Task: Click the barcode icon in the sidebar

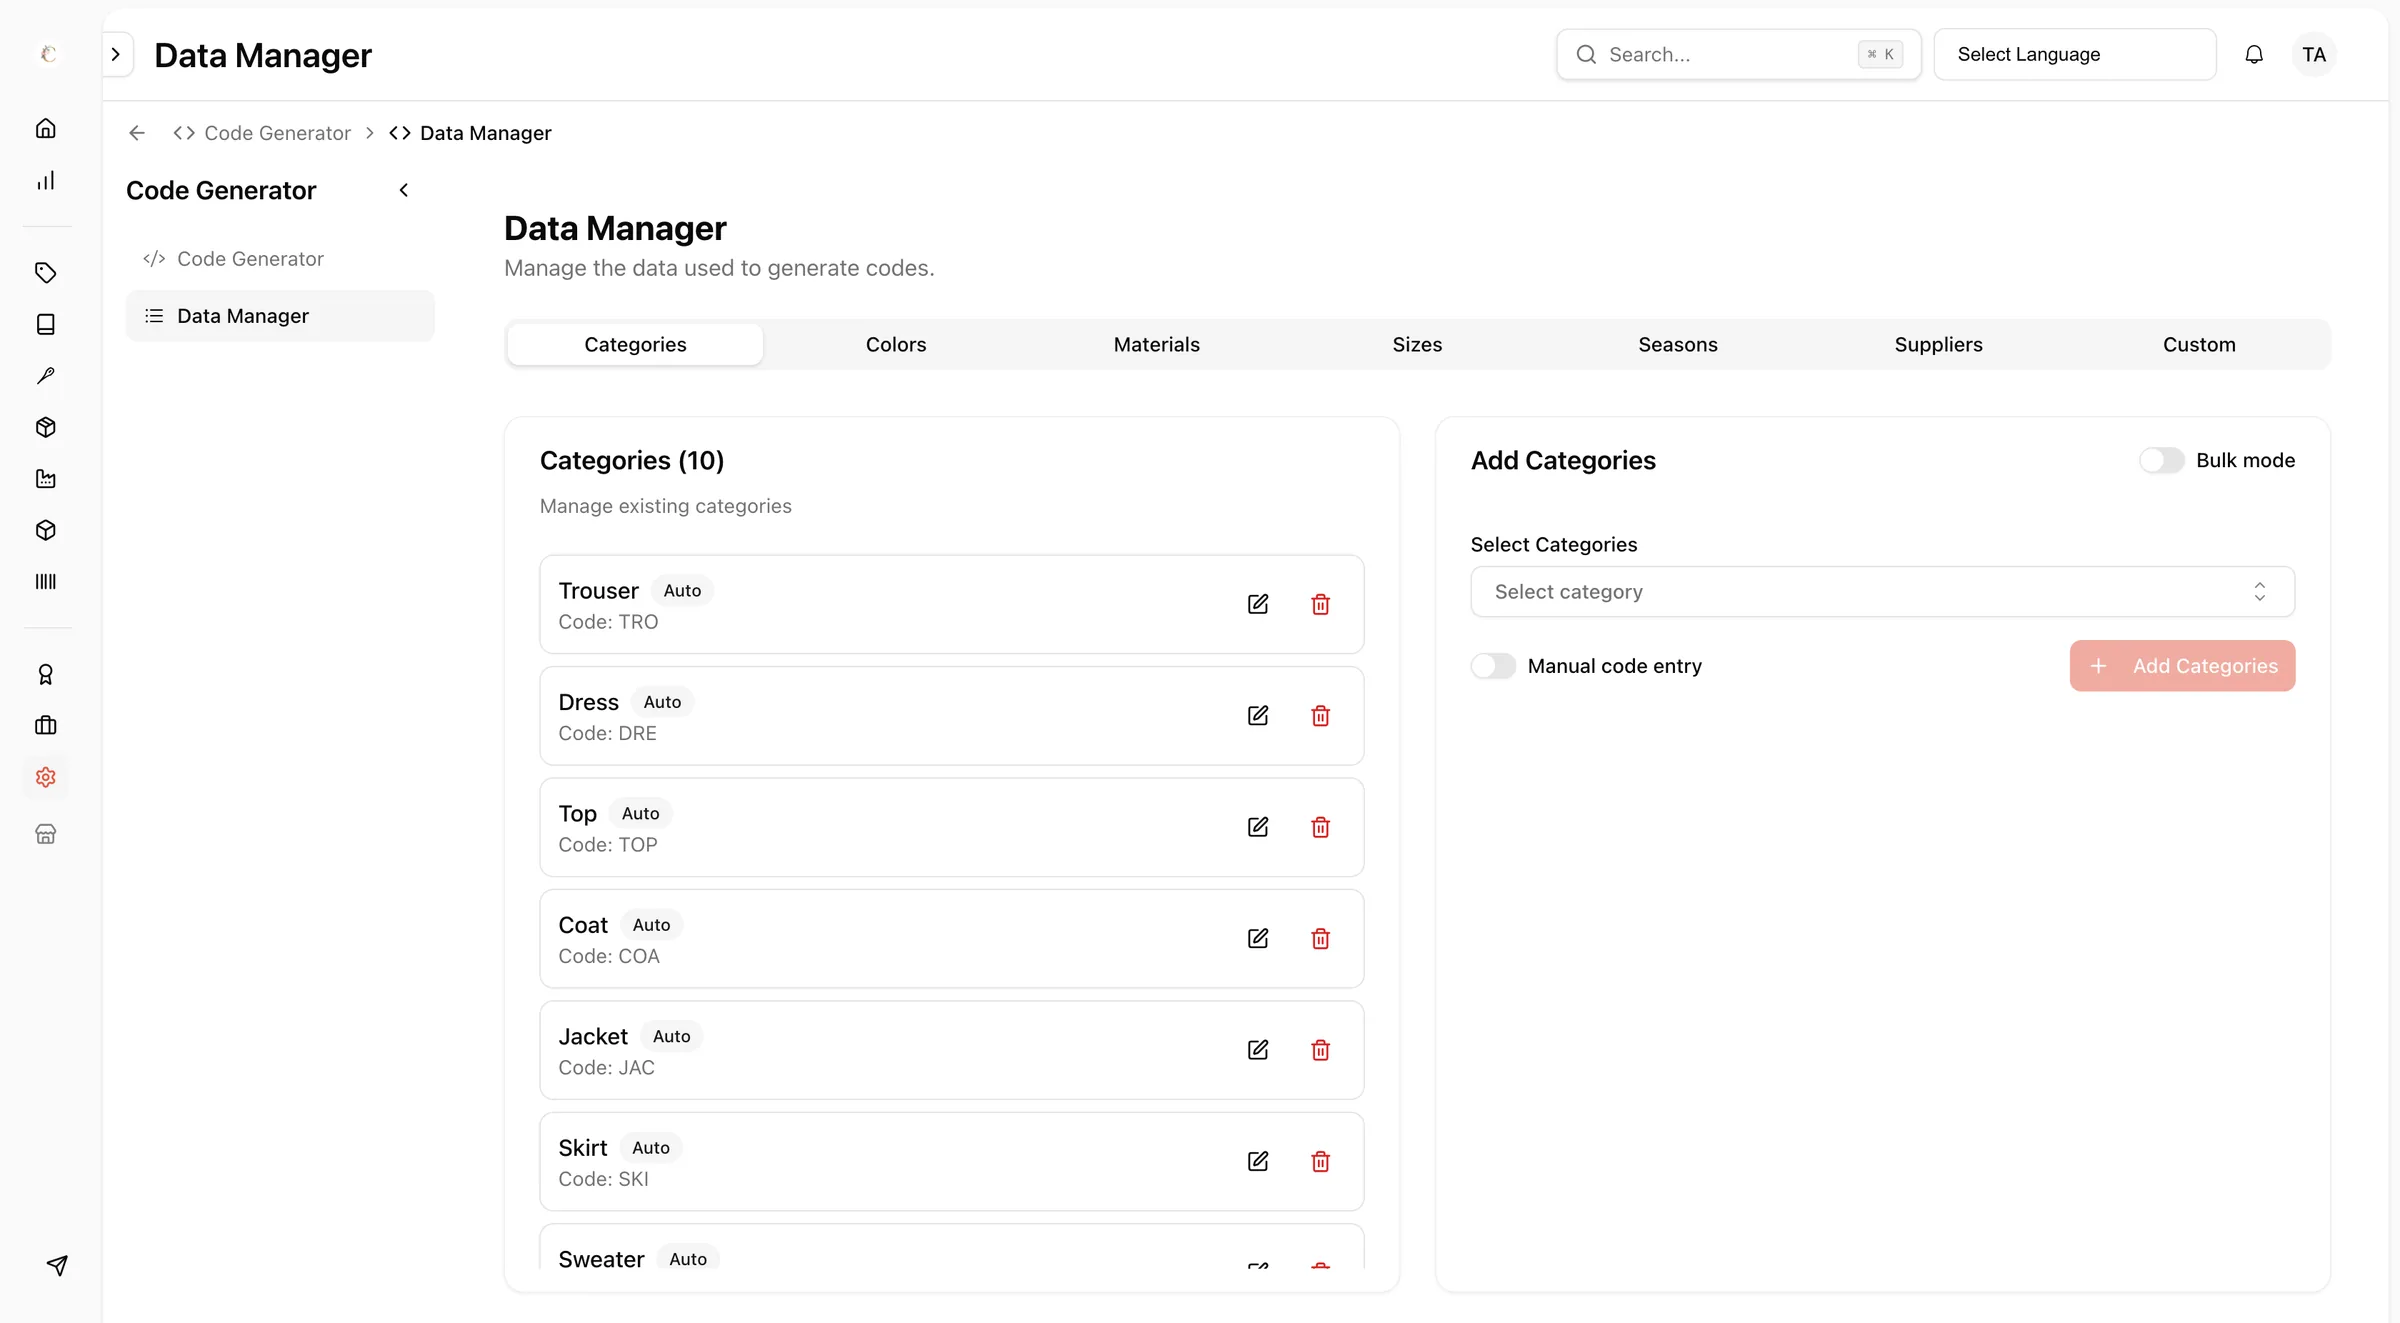Action: pyautogui.click(x=46, y=581)
